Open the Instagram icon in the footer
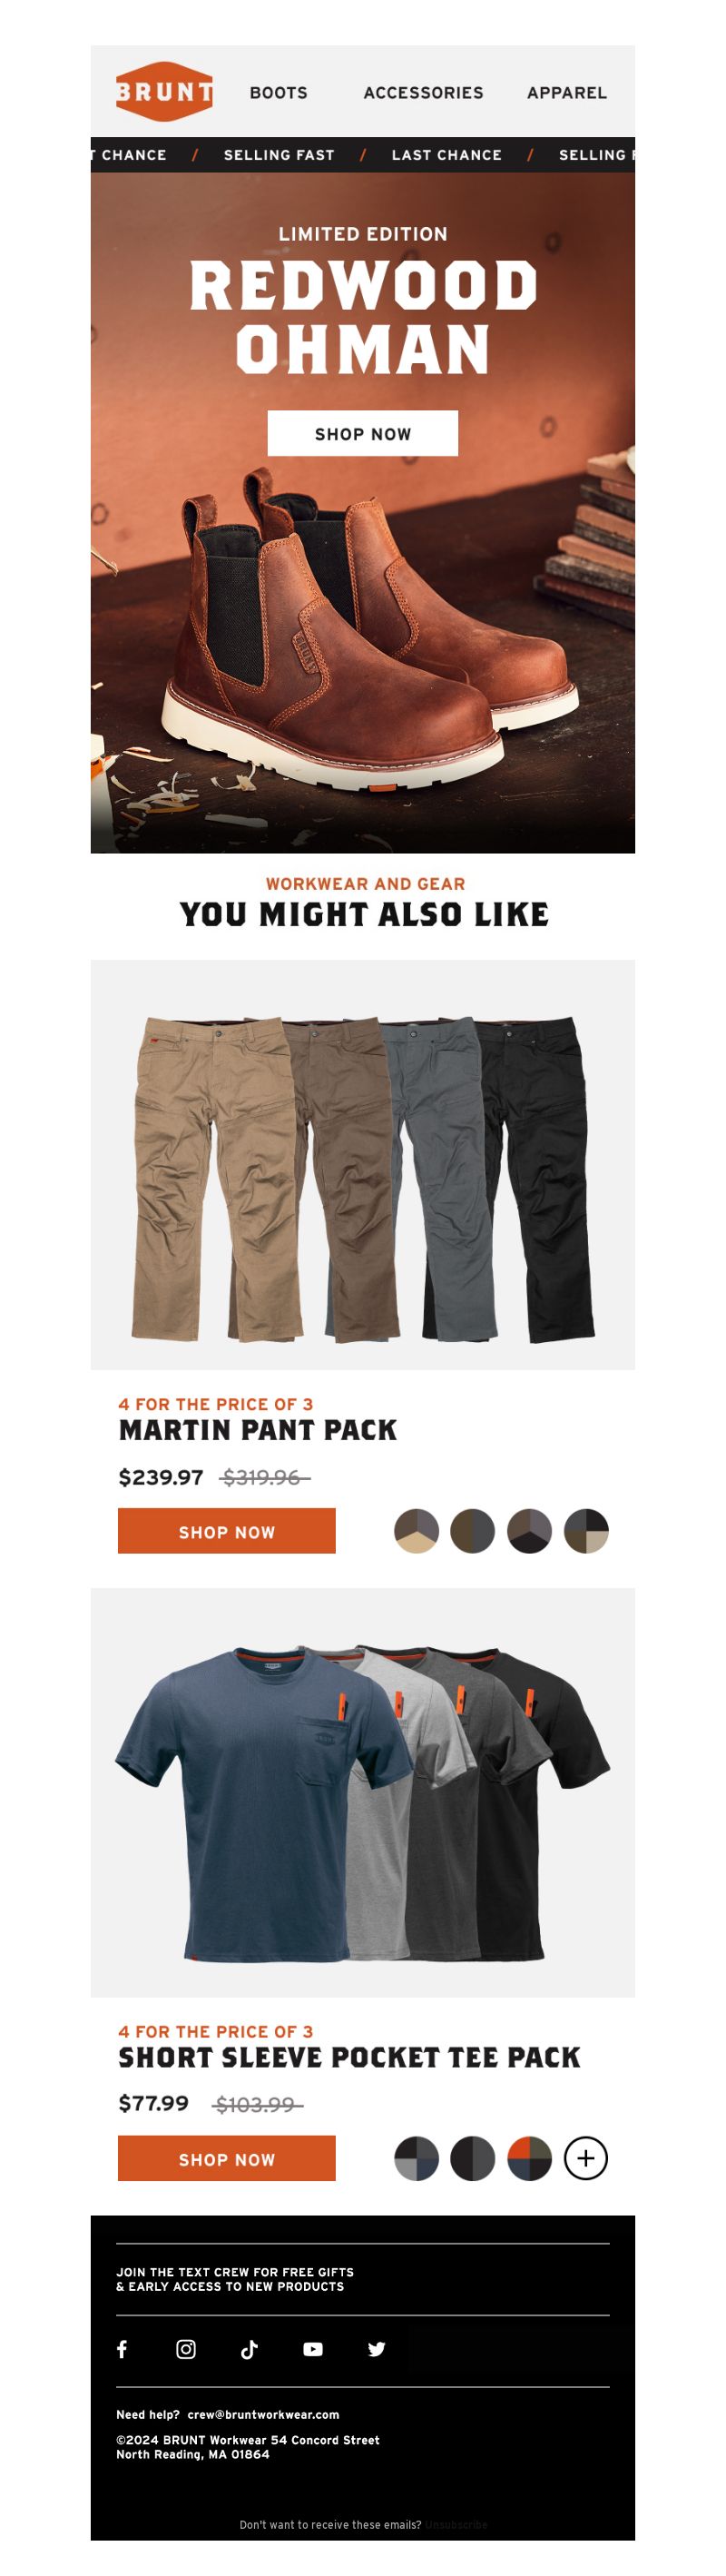 (x=186, y=2349)
